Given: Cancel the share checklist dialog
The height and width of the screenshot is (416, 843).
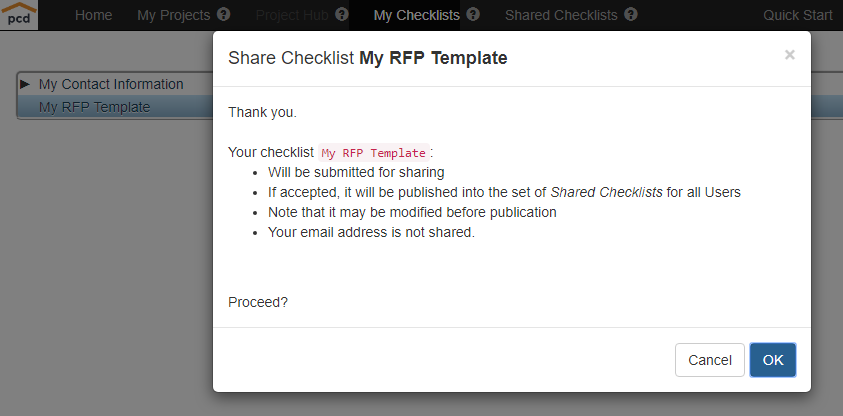Looking at the screenshot, I should point(710,360).
